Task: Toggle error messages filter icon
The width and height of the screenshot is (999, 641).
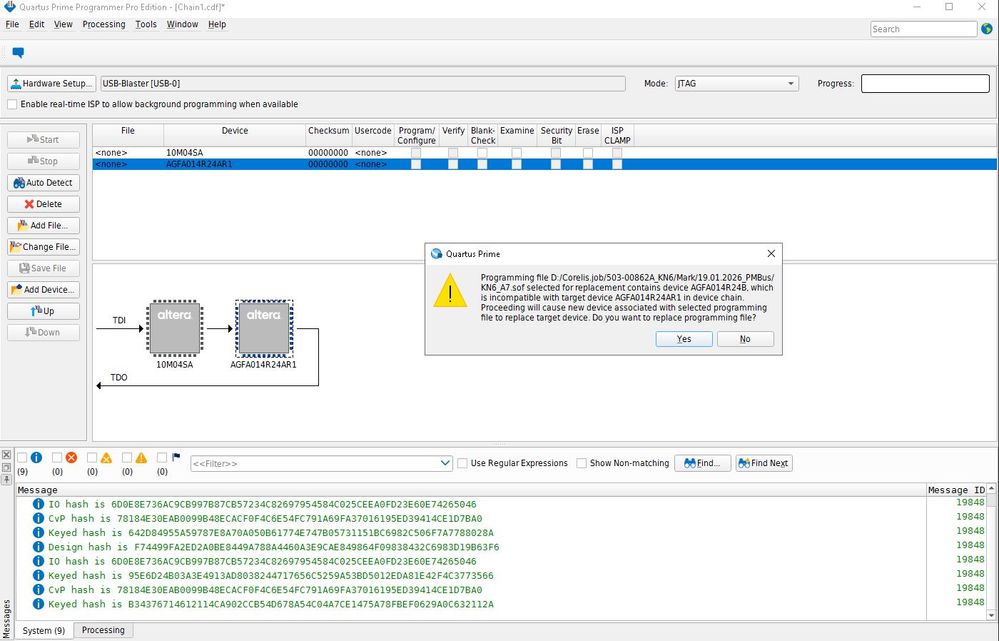Action: tap(71, 457)
